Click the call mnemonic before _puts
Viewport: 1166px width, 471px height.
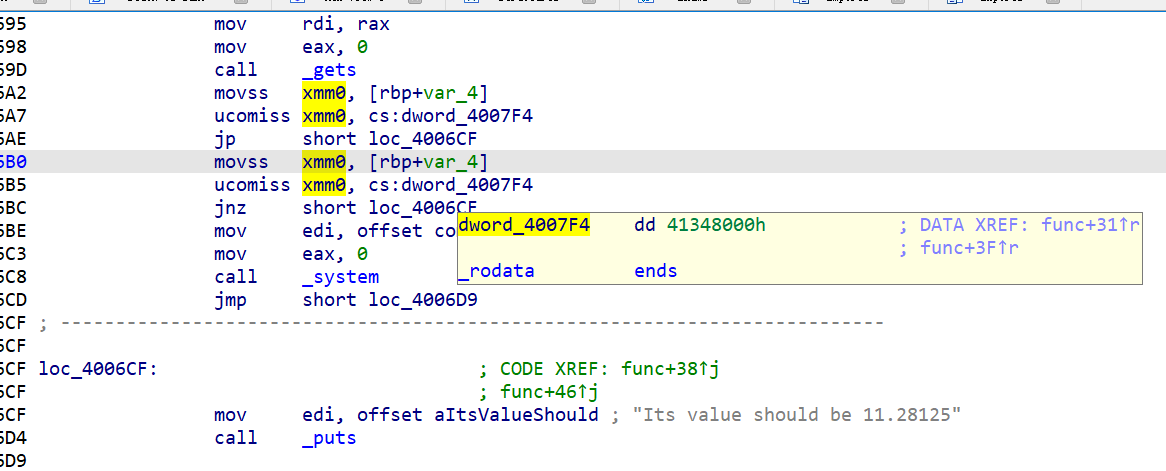(x=236, y=438)
